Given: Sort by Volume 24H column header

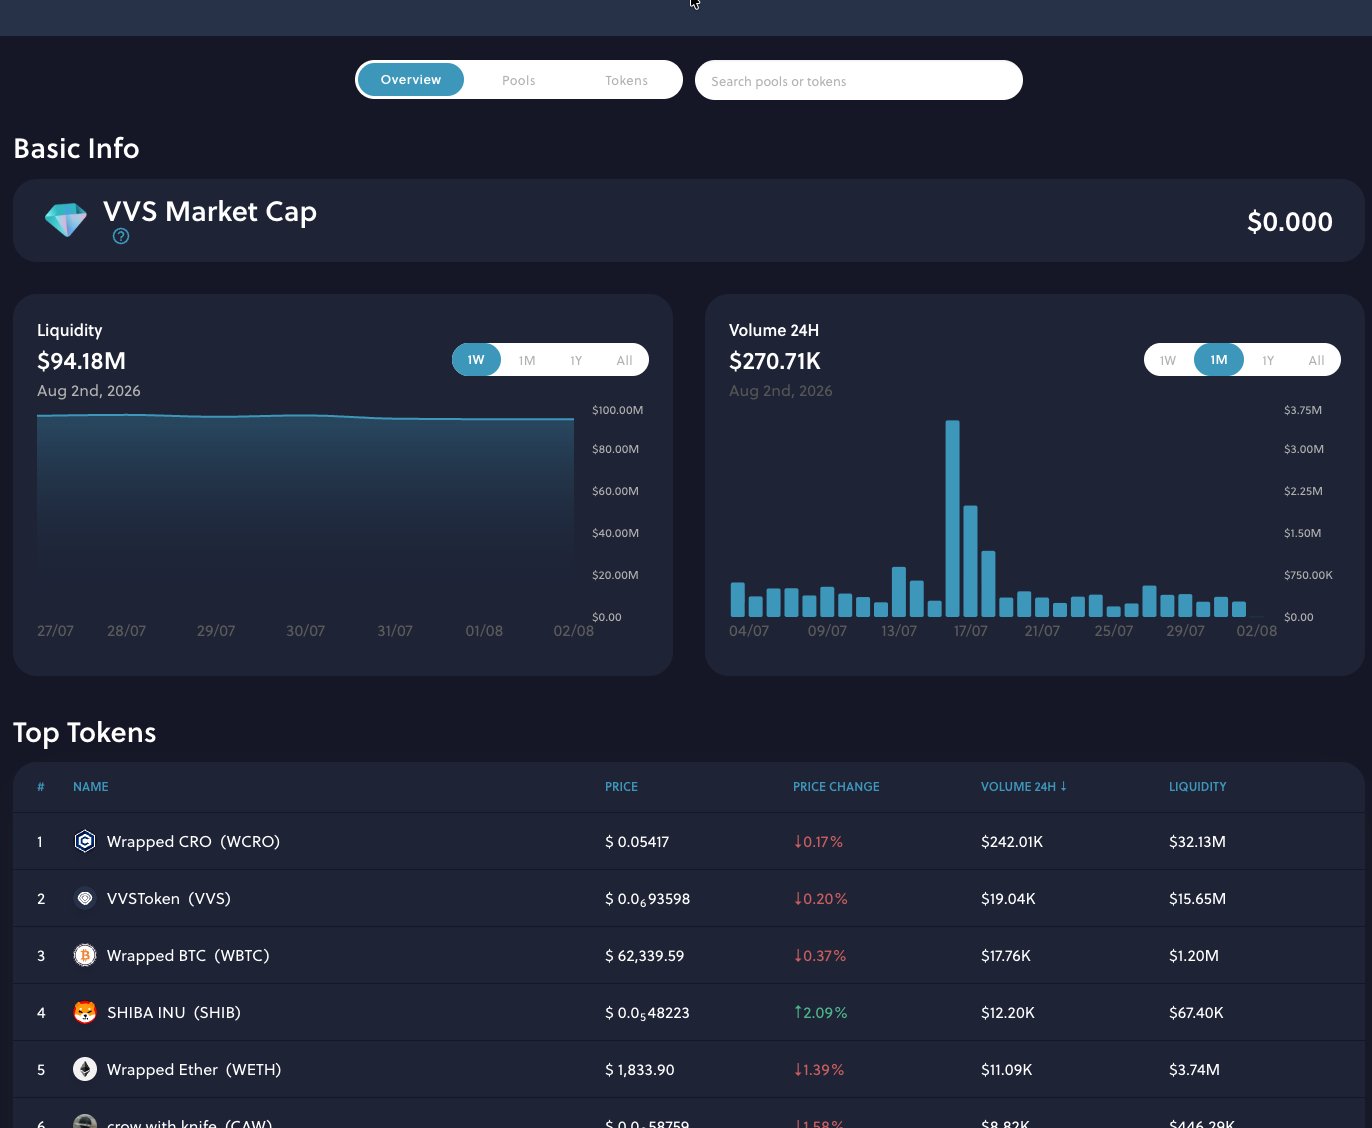Looking at the screenshot, I should 1024,787.
